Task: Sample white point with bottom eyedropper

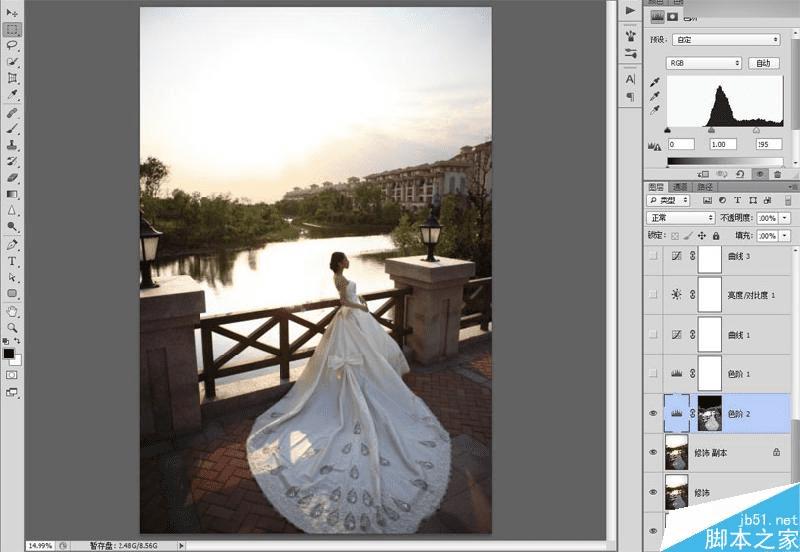Action: point(655,110)
